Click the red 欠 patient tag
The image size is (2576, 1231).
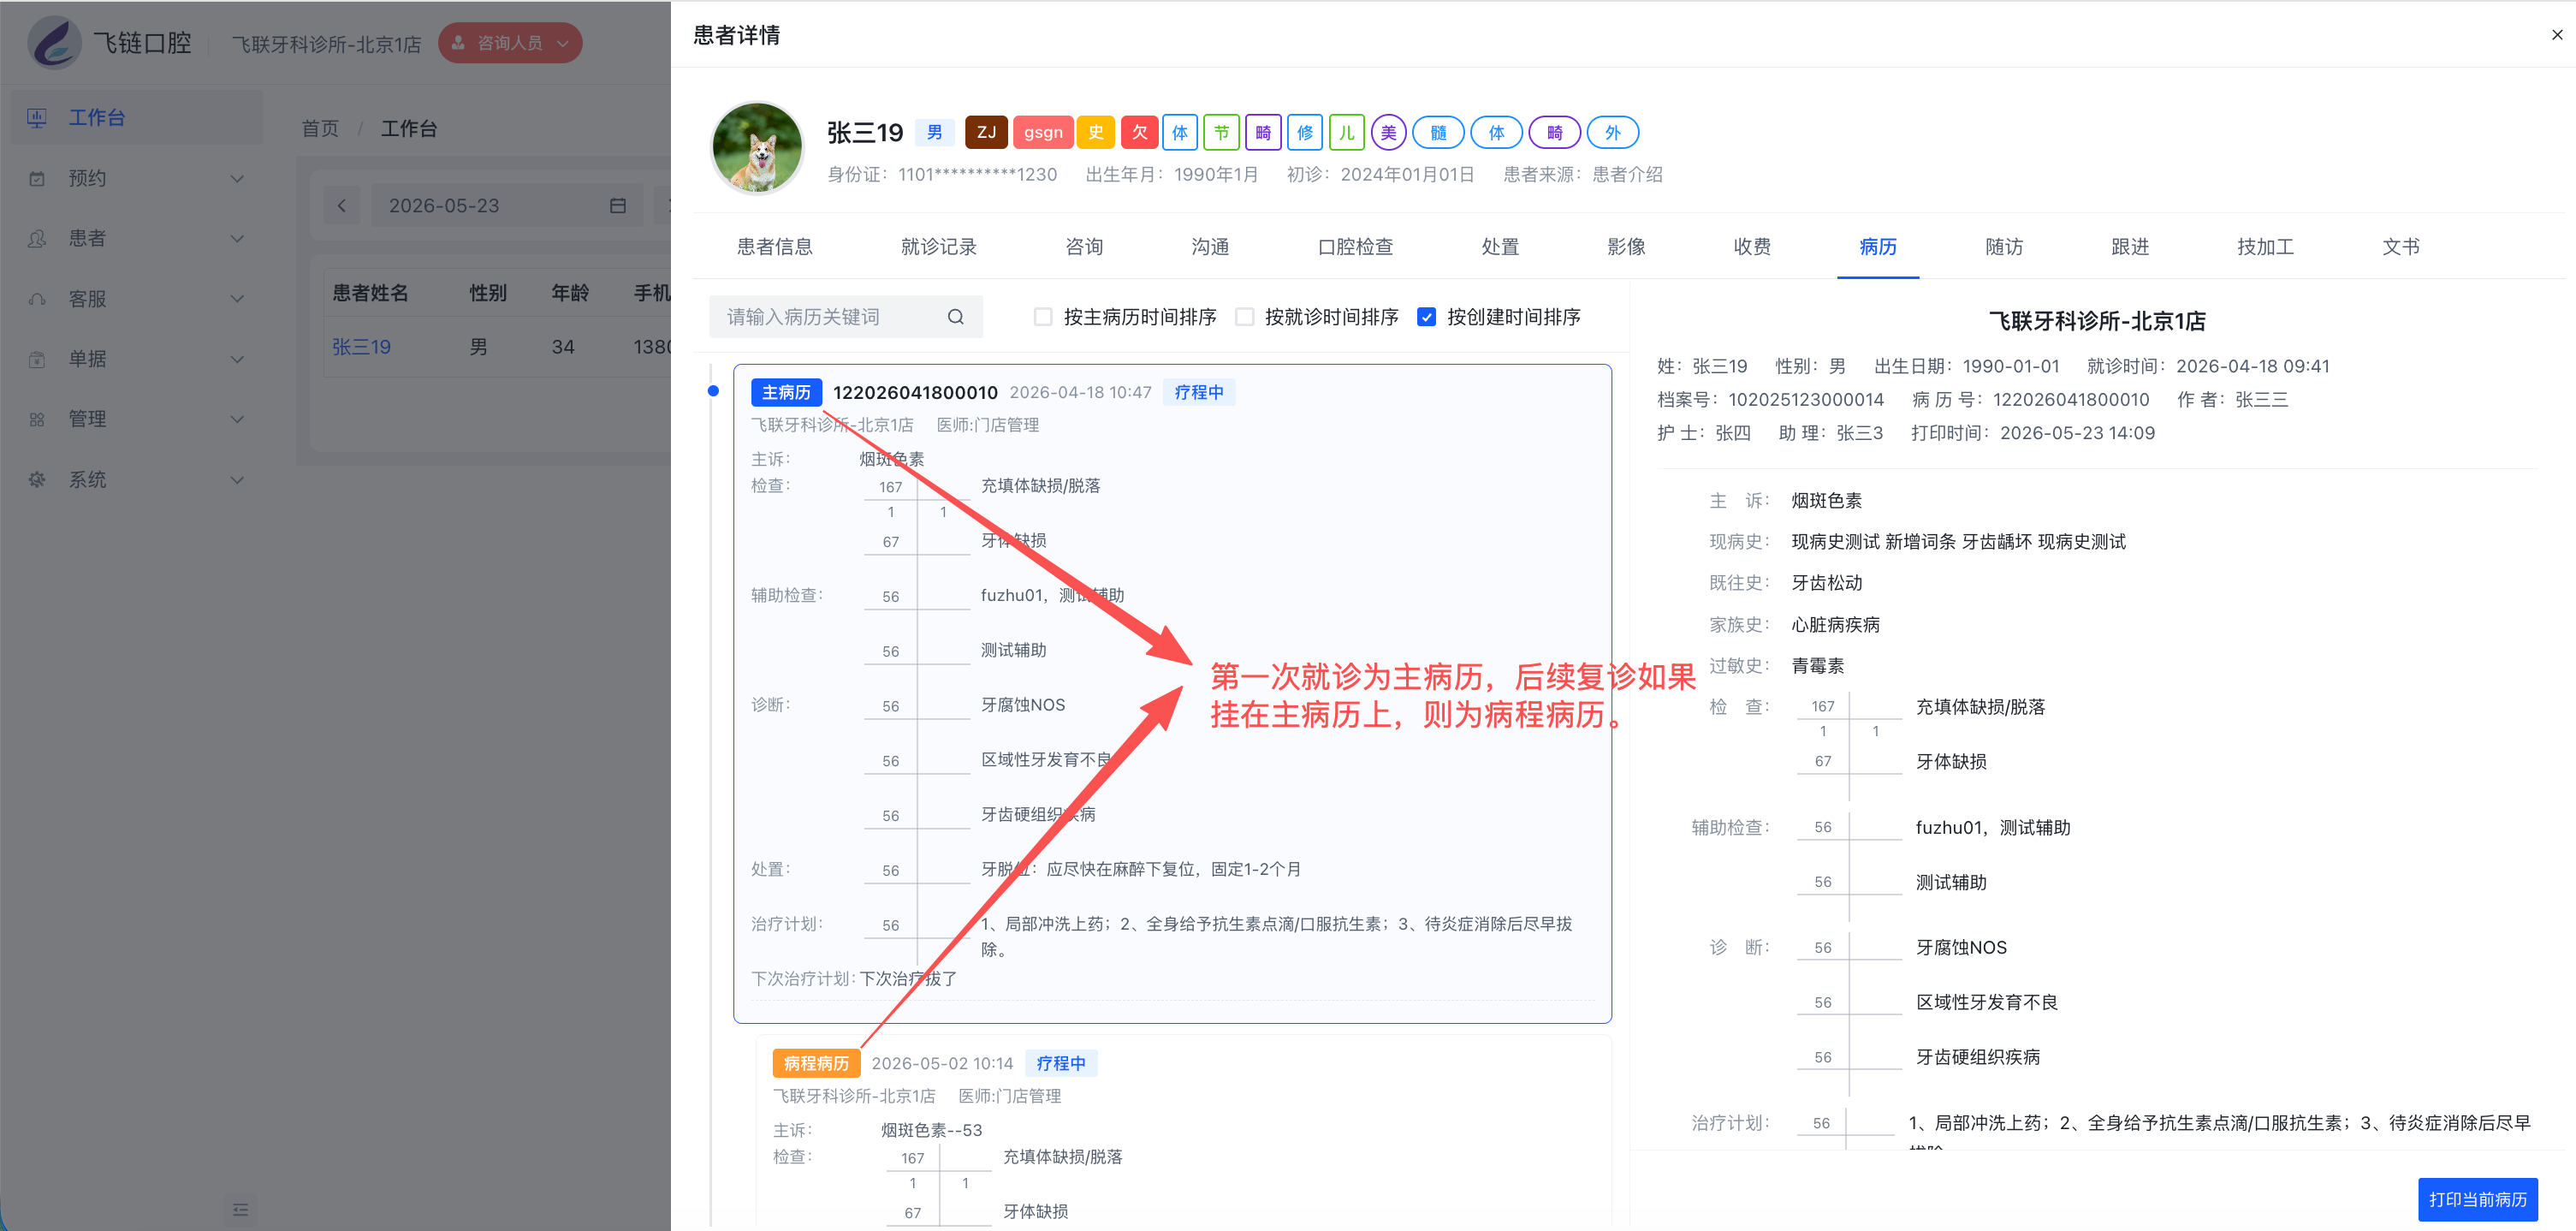[1140, 132]
